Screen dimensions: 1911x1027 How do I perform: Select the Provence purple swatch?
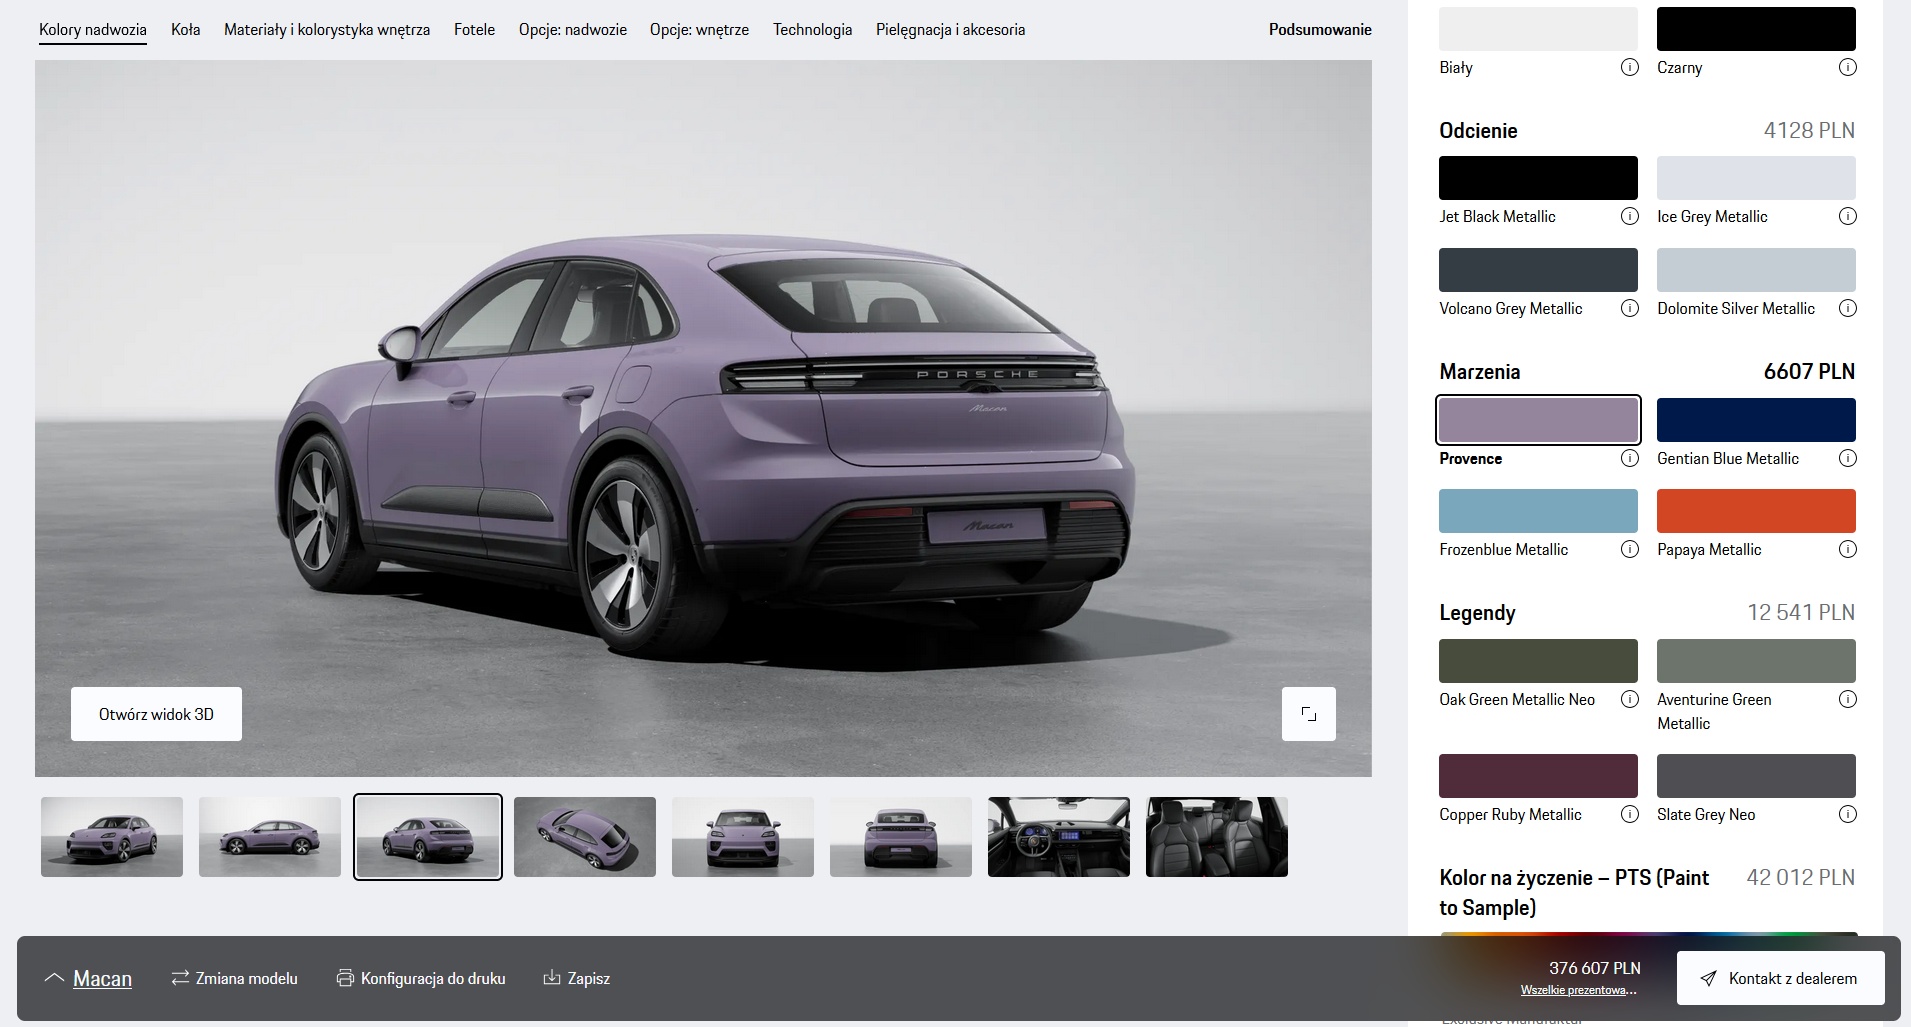[x=1538, y=420]
